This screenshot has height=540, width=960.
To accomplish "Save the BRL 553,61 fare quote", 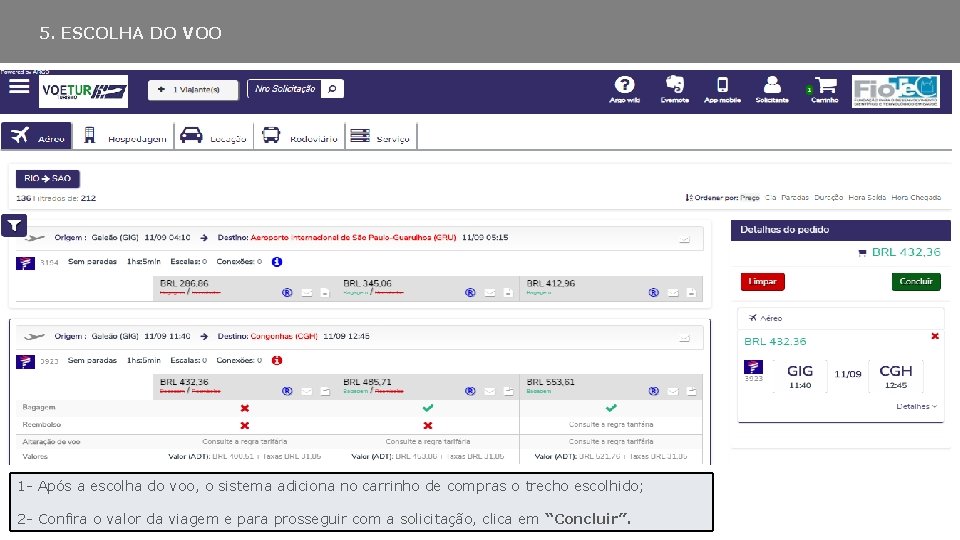I will pos(692,391).
